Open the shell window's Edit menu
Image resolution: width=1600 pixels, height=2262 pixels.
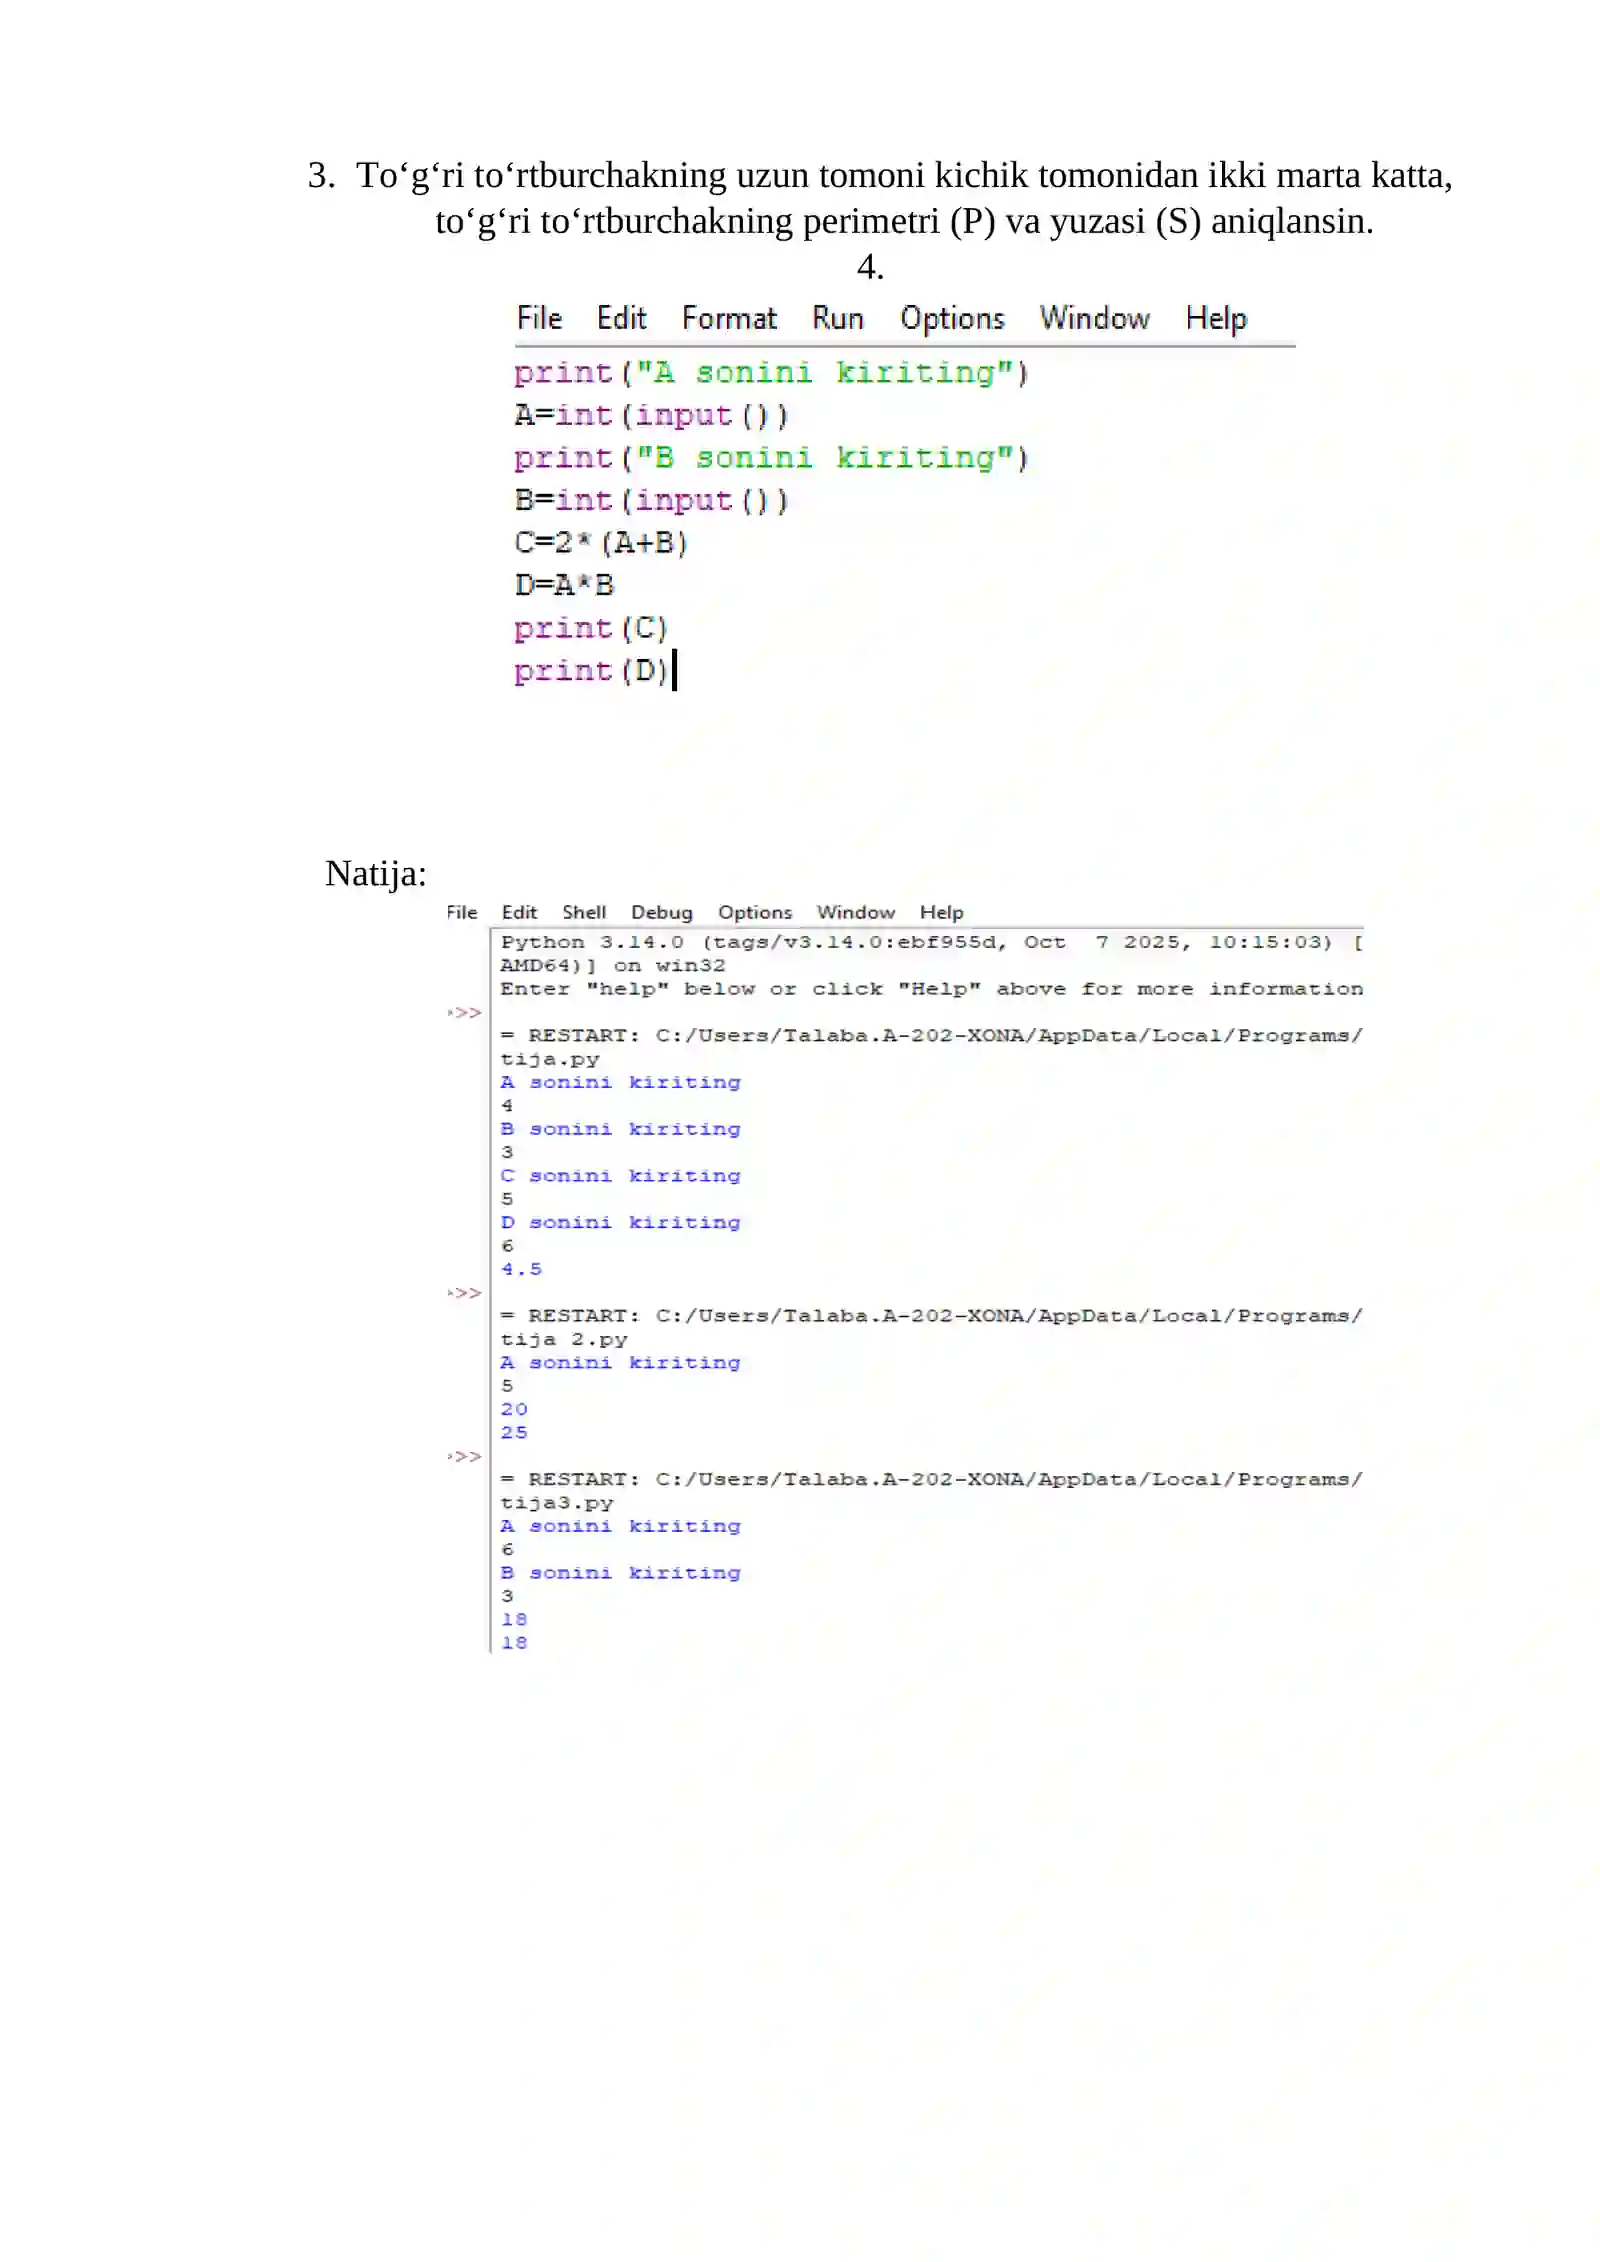[x=519, y=912]
